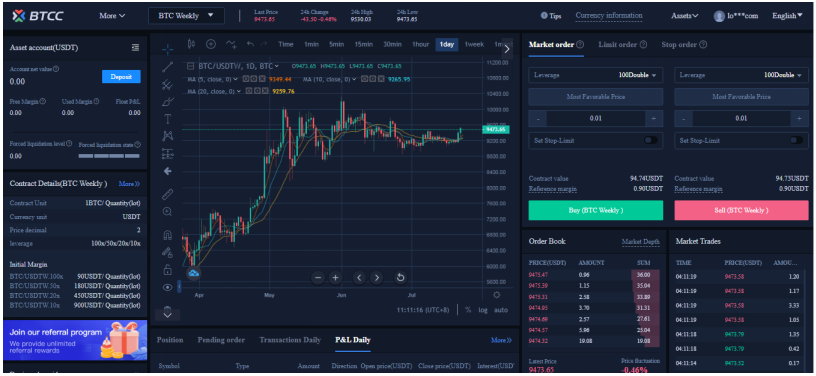
Task: Select the brush drawing tool
Action: coord(168,101)
